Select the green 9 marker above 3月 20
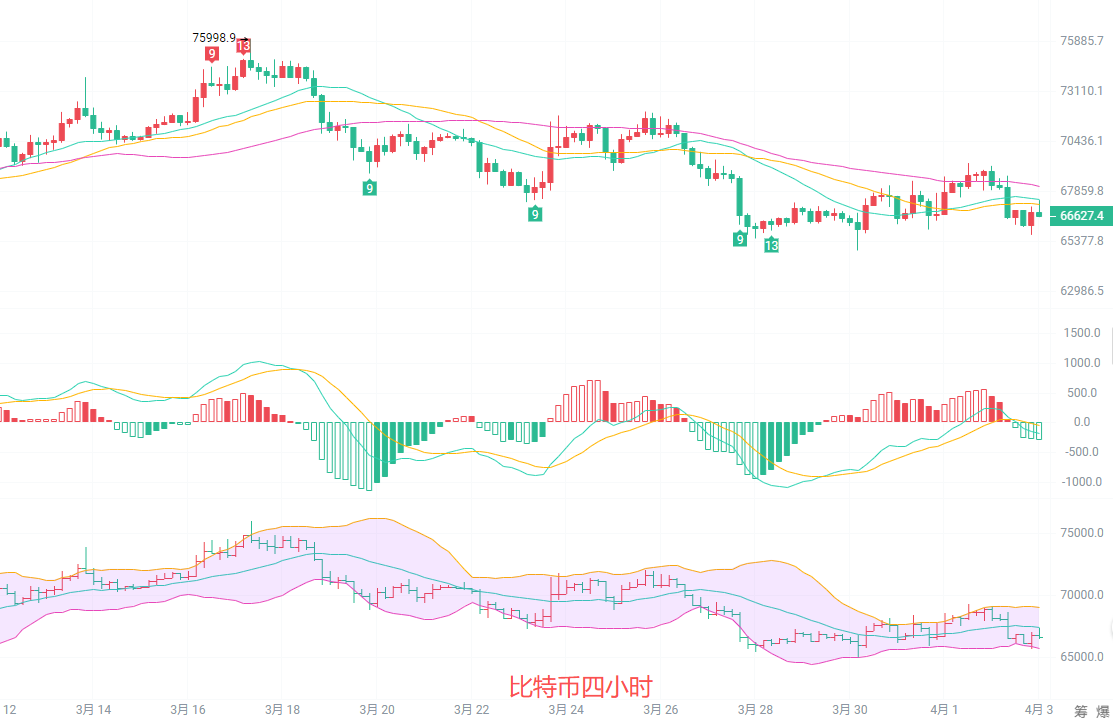 click(x=370, y=188)
